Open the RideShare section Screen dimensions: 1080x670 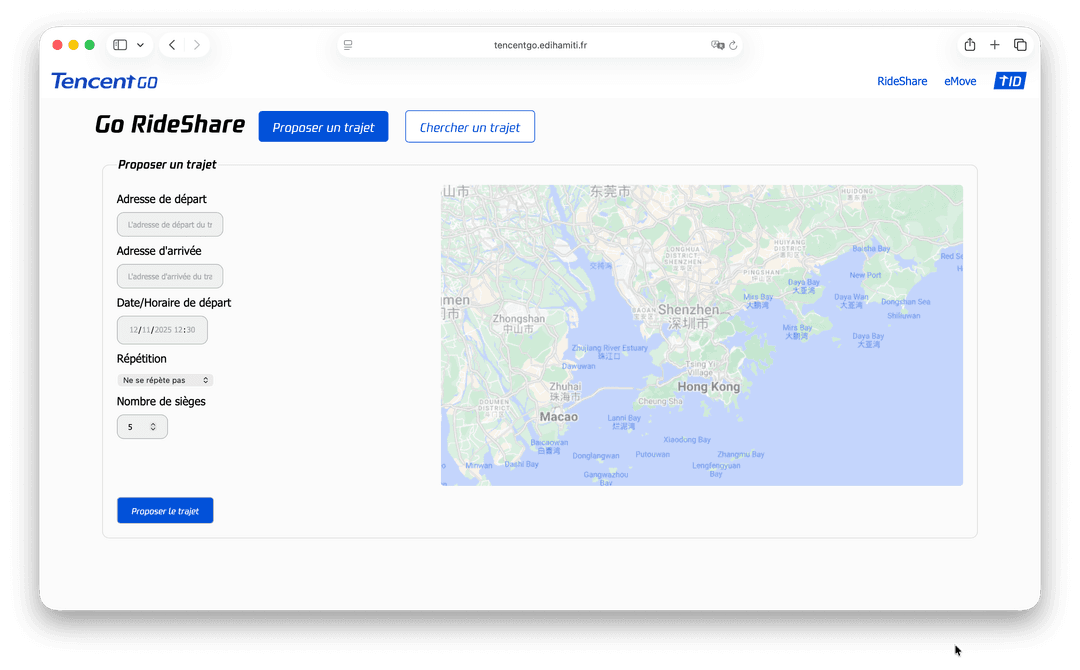tap(902, 81)
